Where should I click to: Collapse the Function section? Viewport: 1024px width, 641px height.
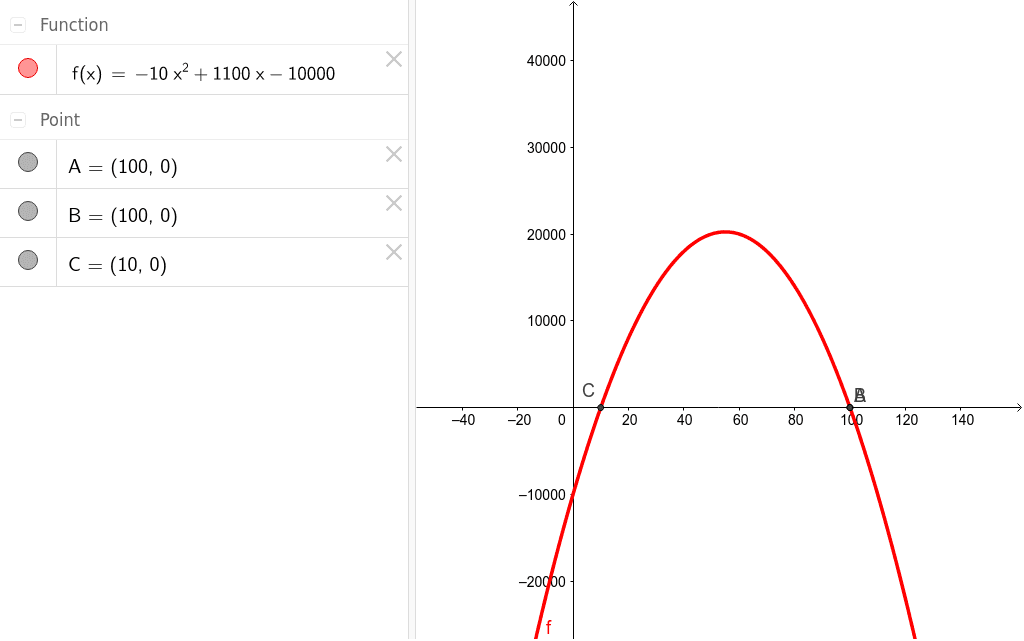(16, 24)
